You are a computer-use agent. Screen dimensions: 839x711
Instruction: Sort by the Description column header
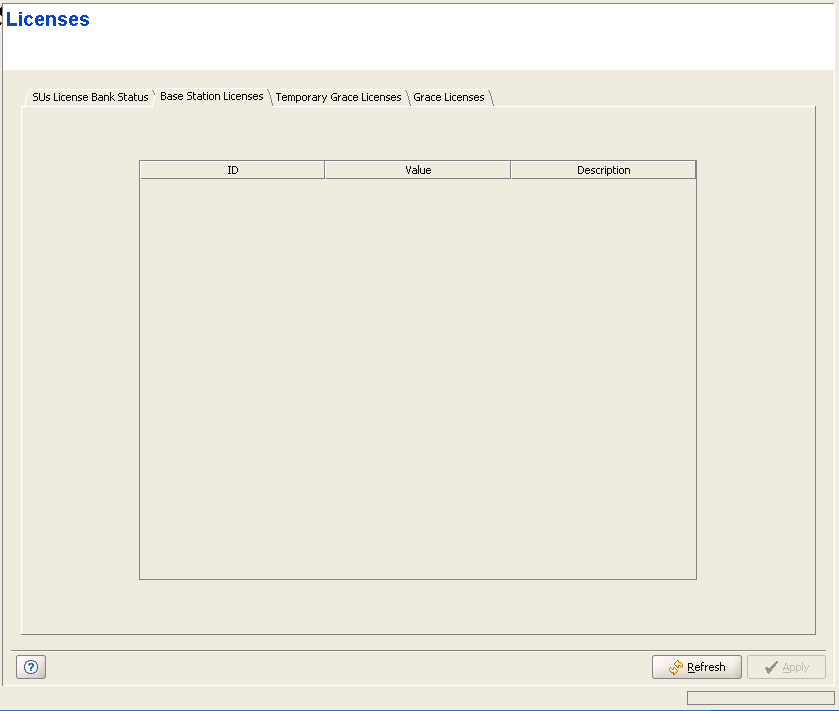603,170
